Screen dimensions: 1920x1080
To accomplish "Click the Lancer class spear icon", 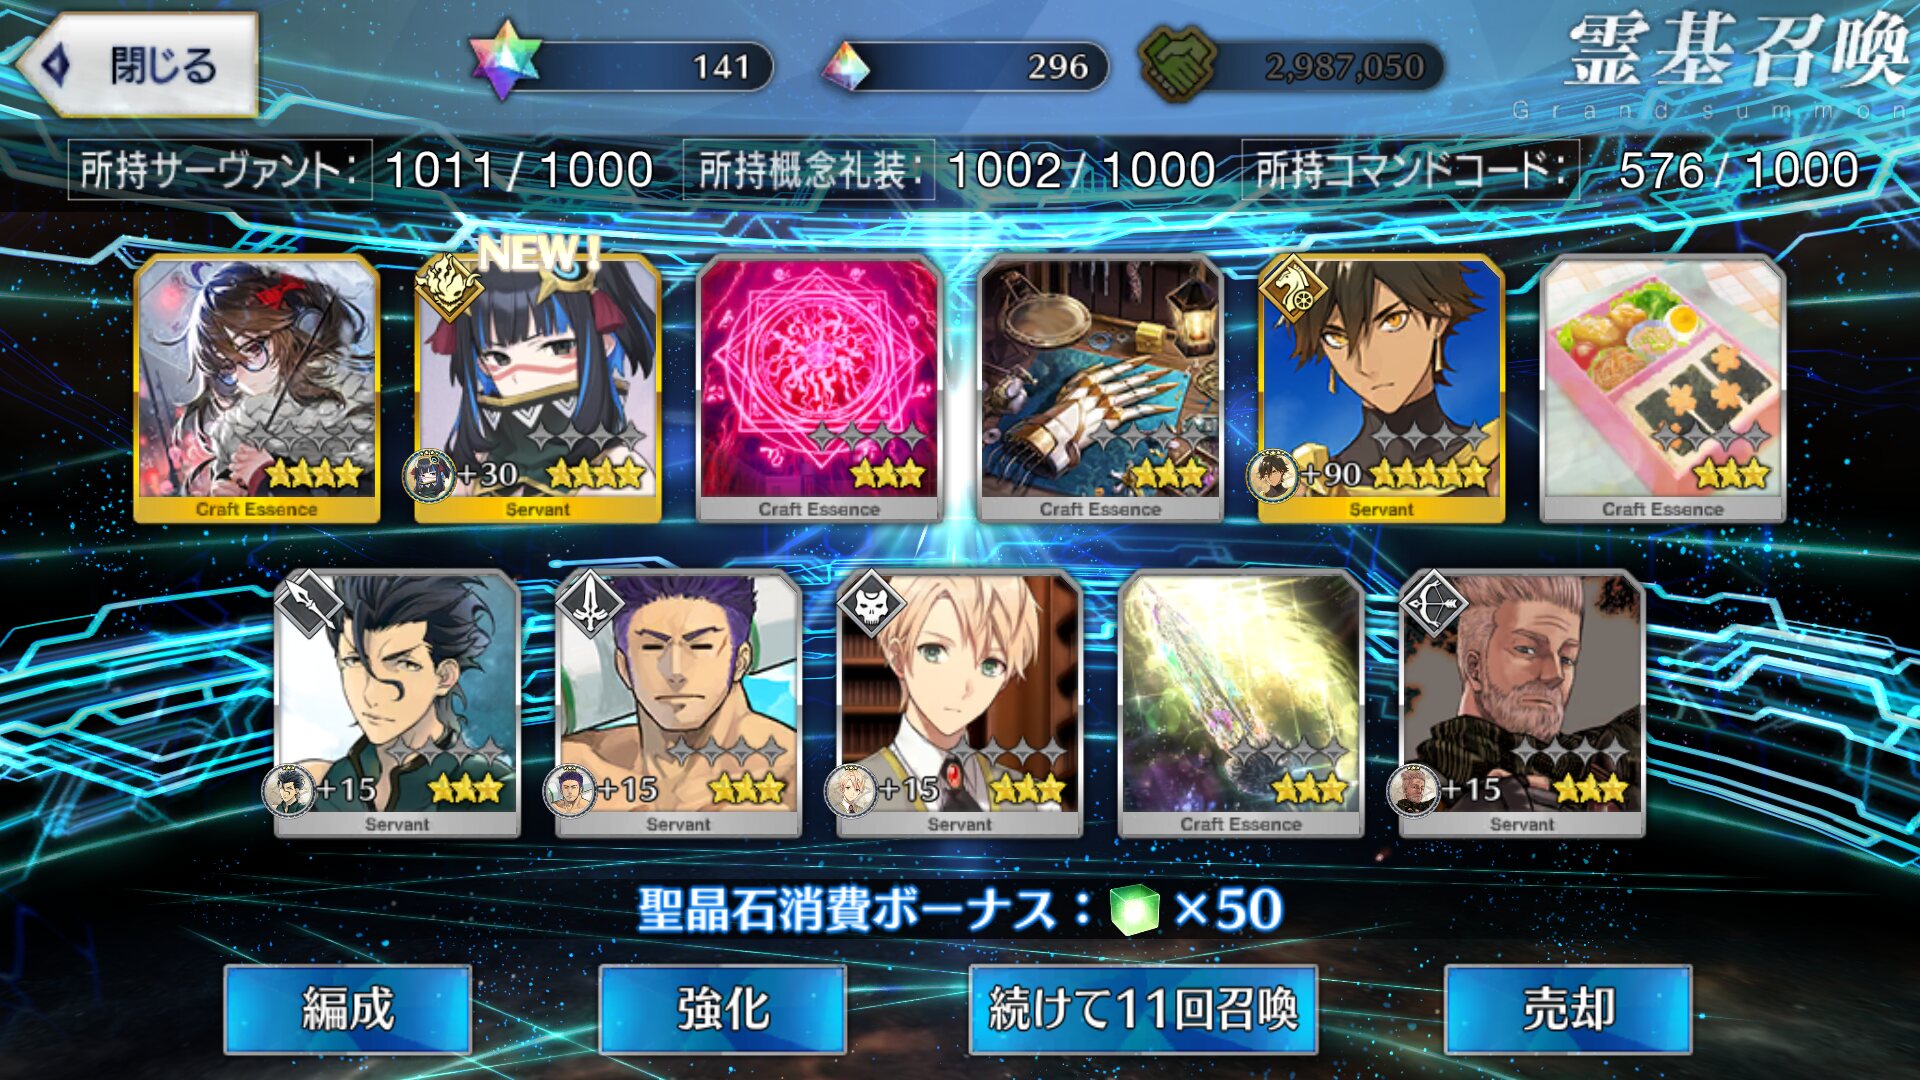I will click(308, 603).
